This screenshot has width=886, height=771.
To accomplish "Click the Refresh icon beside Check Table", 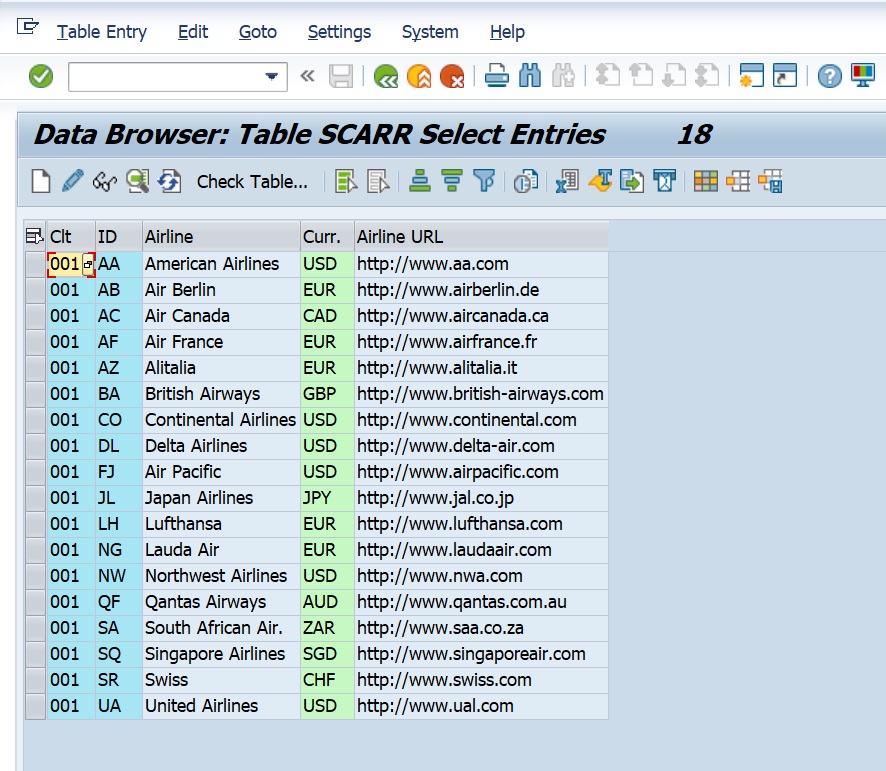I will click(170, 181).
